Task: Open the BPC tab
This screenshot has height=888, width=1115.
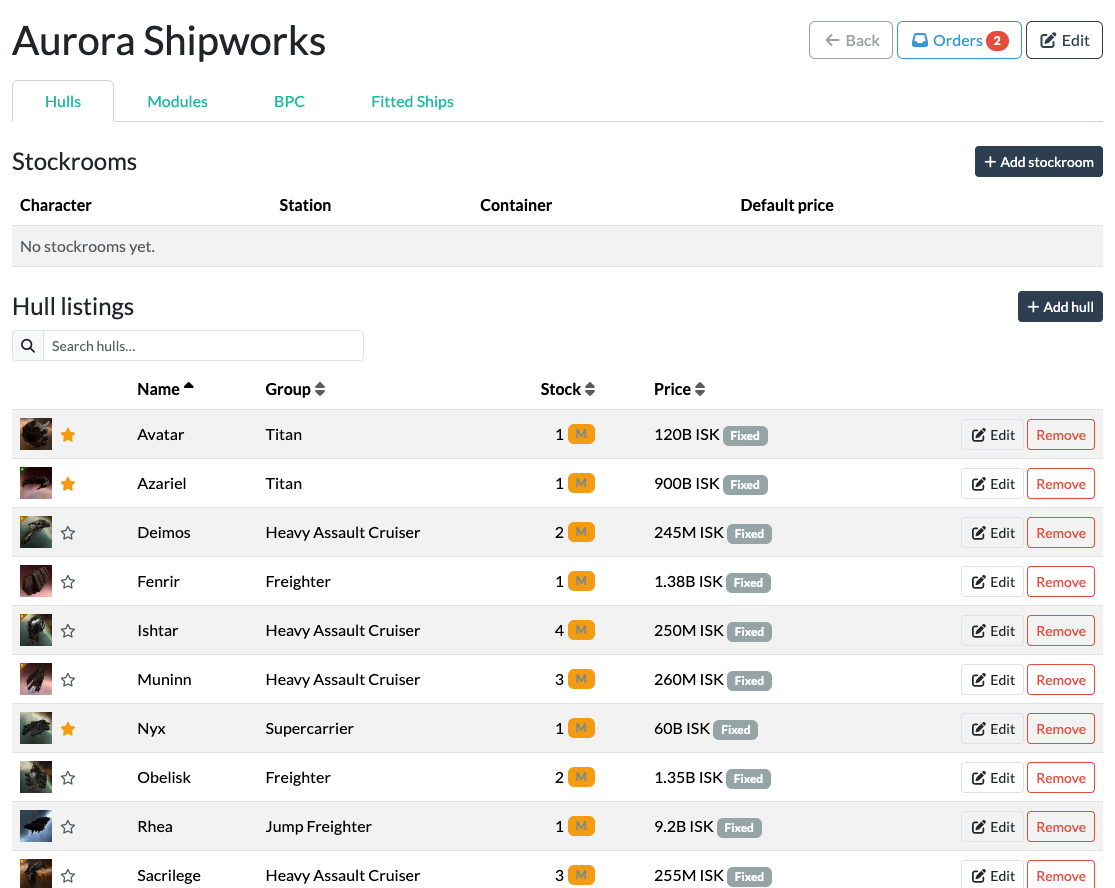Action: point(289,102)
